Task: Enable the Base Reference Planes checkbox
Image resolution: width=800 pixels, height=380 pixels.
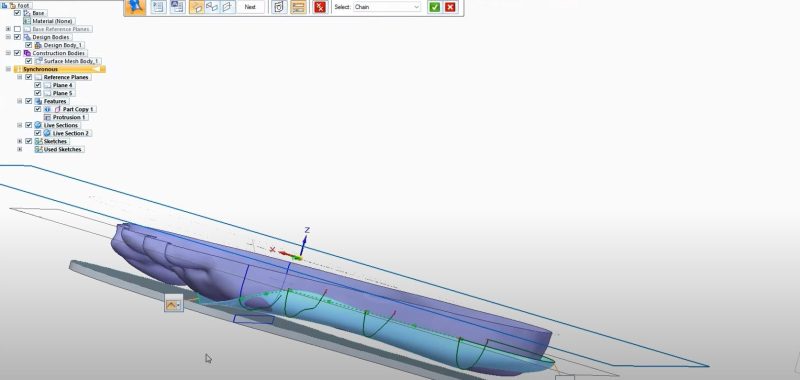Action: pos(17,29)
